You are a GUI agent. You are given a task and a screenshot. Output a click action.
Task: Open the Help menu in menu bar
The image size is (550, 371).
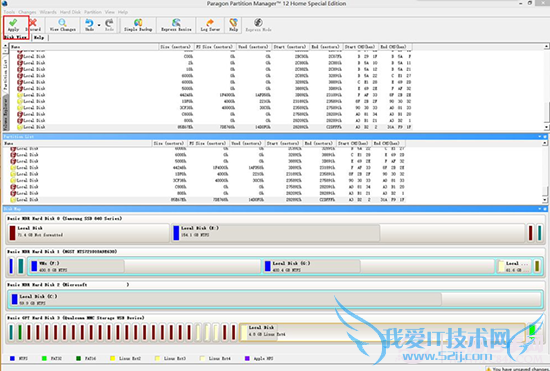click(x=123, y=12)
